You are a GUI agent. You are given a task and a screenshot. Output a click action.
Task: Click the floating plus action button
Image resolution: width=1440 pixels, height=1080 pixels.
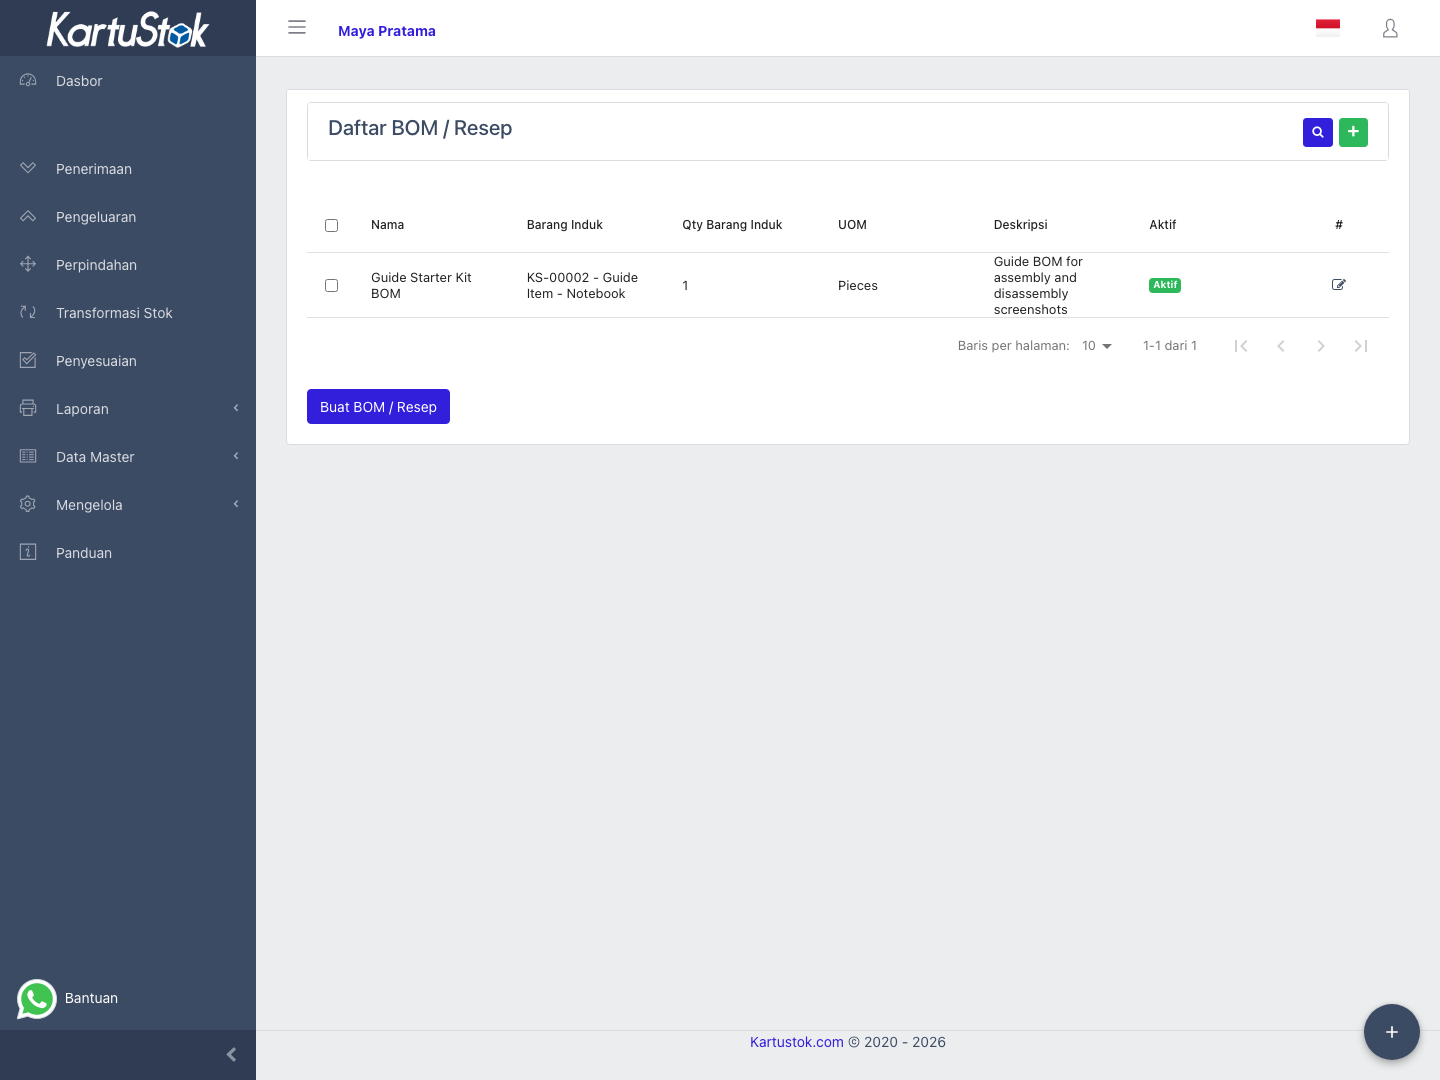[1391, 1031]
